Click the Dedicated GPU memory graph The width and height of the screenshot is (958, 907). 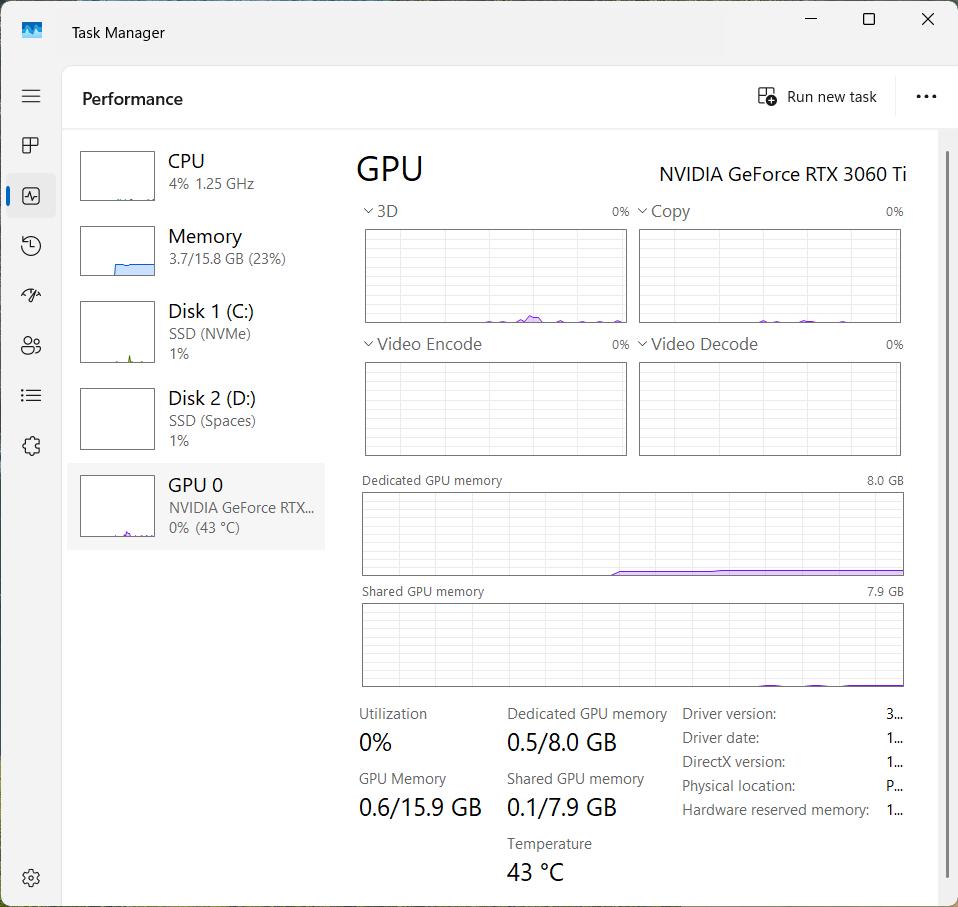pyautogui.click(x=633, y=534)
